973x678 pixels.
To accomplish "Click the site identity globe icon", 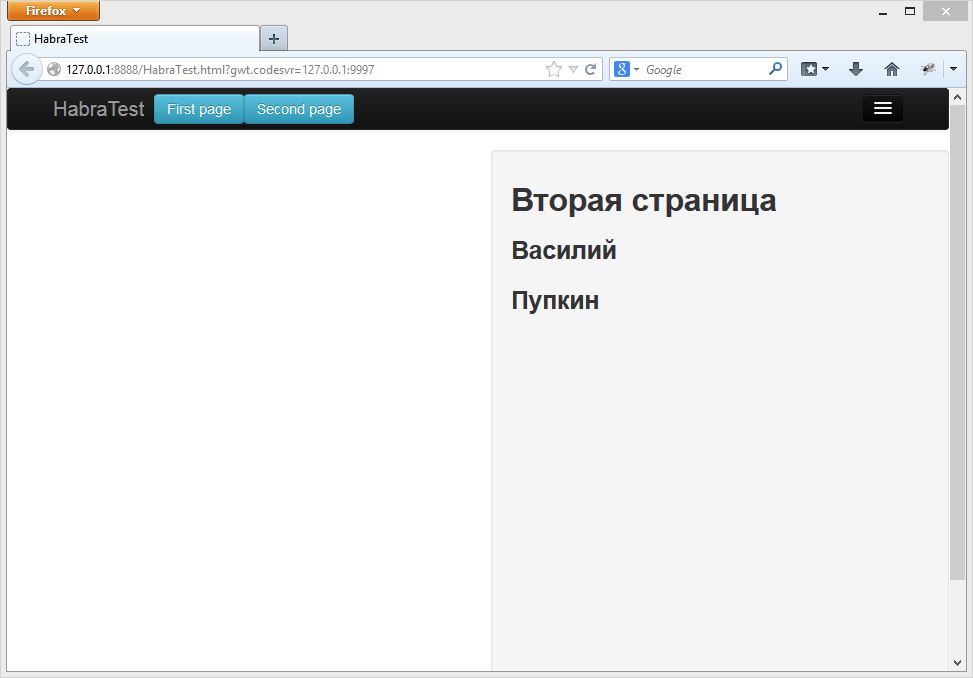I will coord(53,70).
